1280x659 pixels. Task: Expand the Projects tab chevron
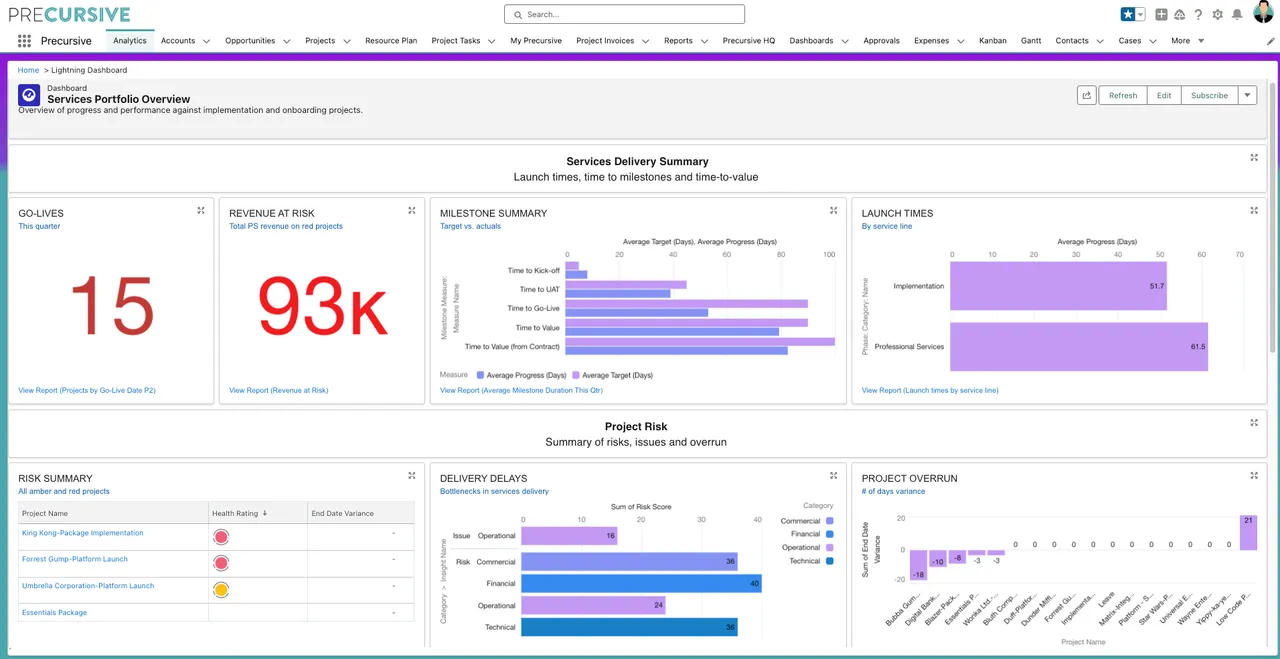(347, 41)
